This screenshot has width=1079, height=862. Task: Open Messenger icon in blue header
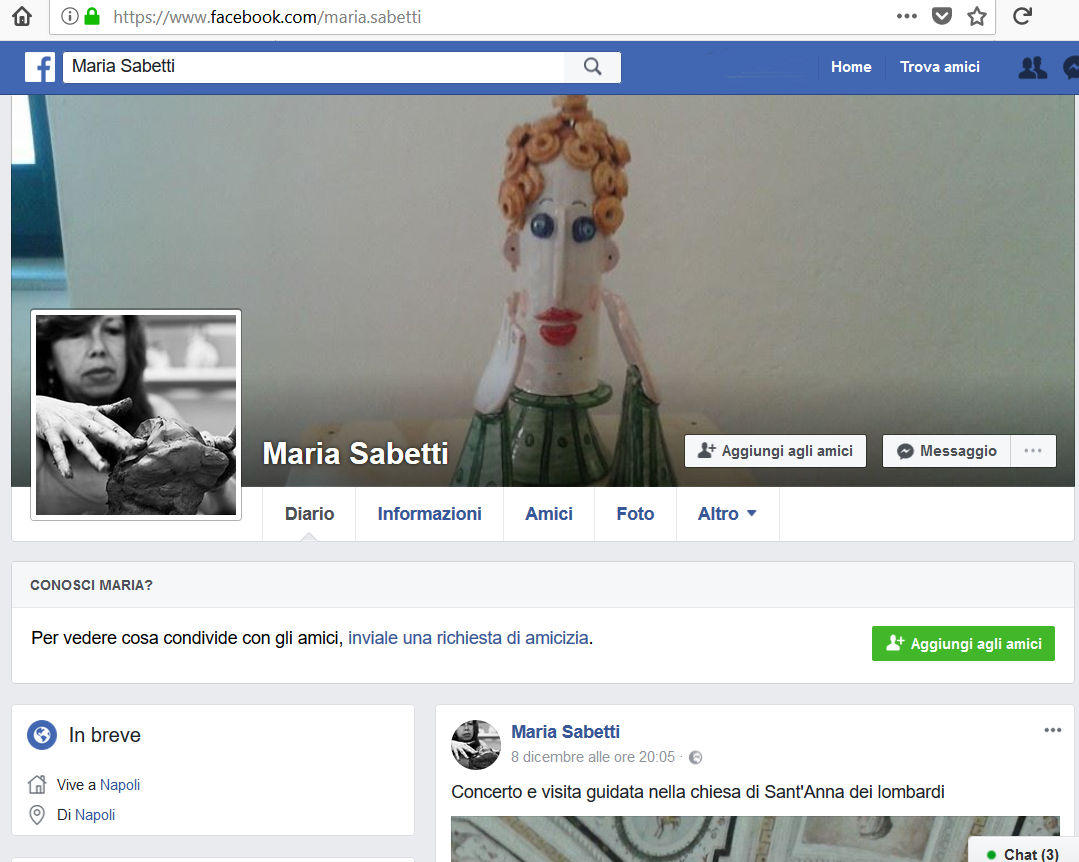1071,67
